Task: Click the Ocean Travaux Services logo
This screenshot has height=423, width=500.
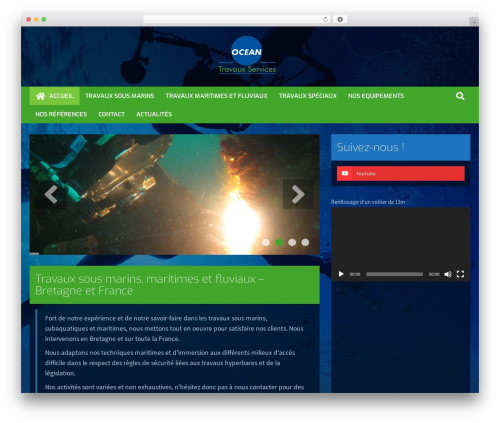Action: (x=247, y=55)
